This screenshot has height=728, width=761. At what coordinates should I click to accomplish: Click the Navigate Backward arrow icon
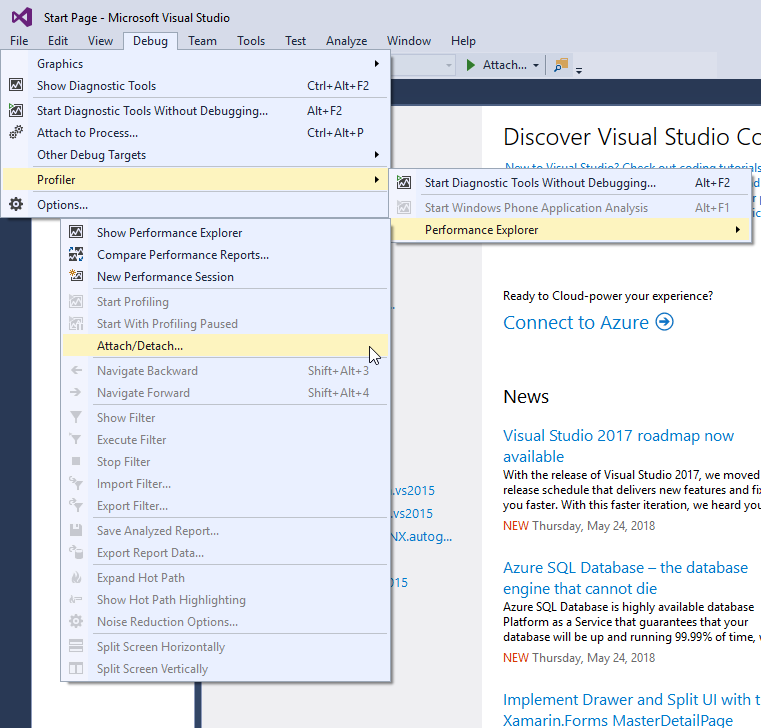[76, 370]
